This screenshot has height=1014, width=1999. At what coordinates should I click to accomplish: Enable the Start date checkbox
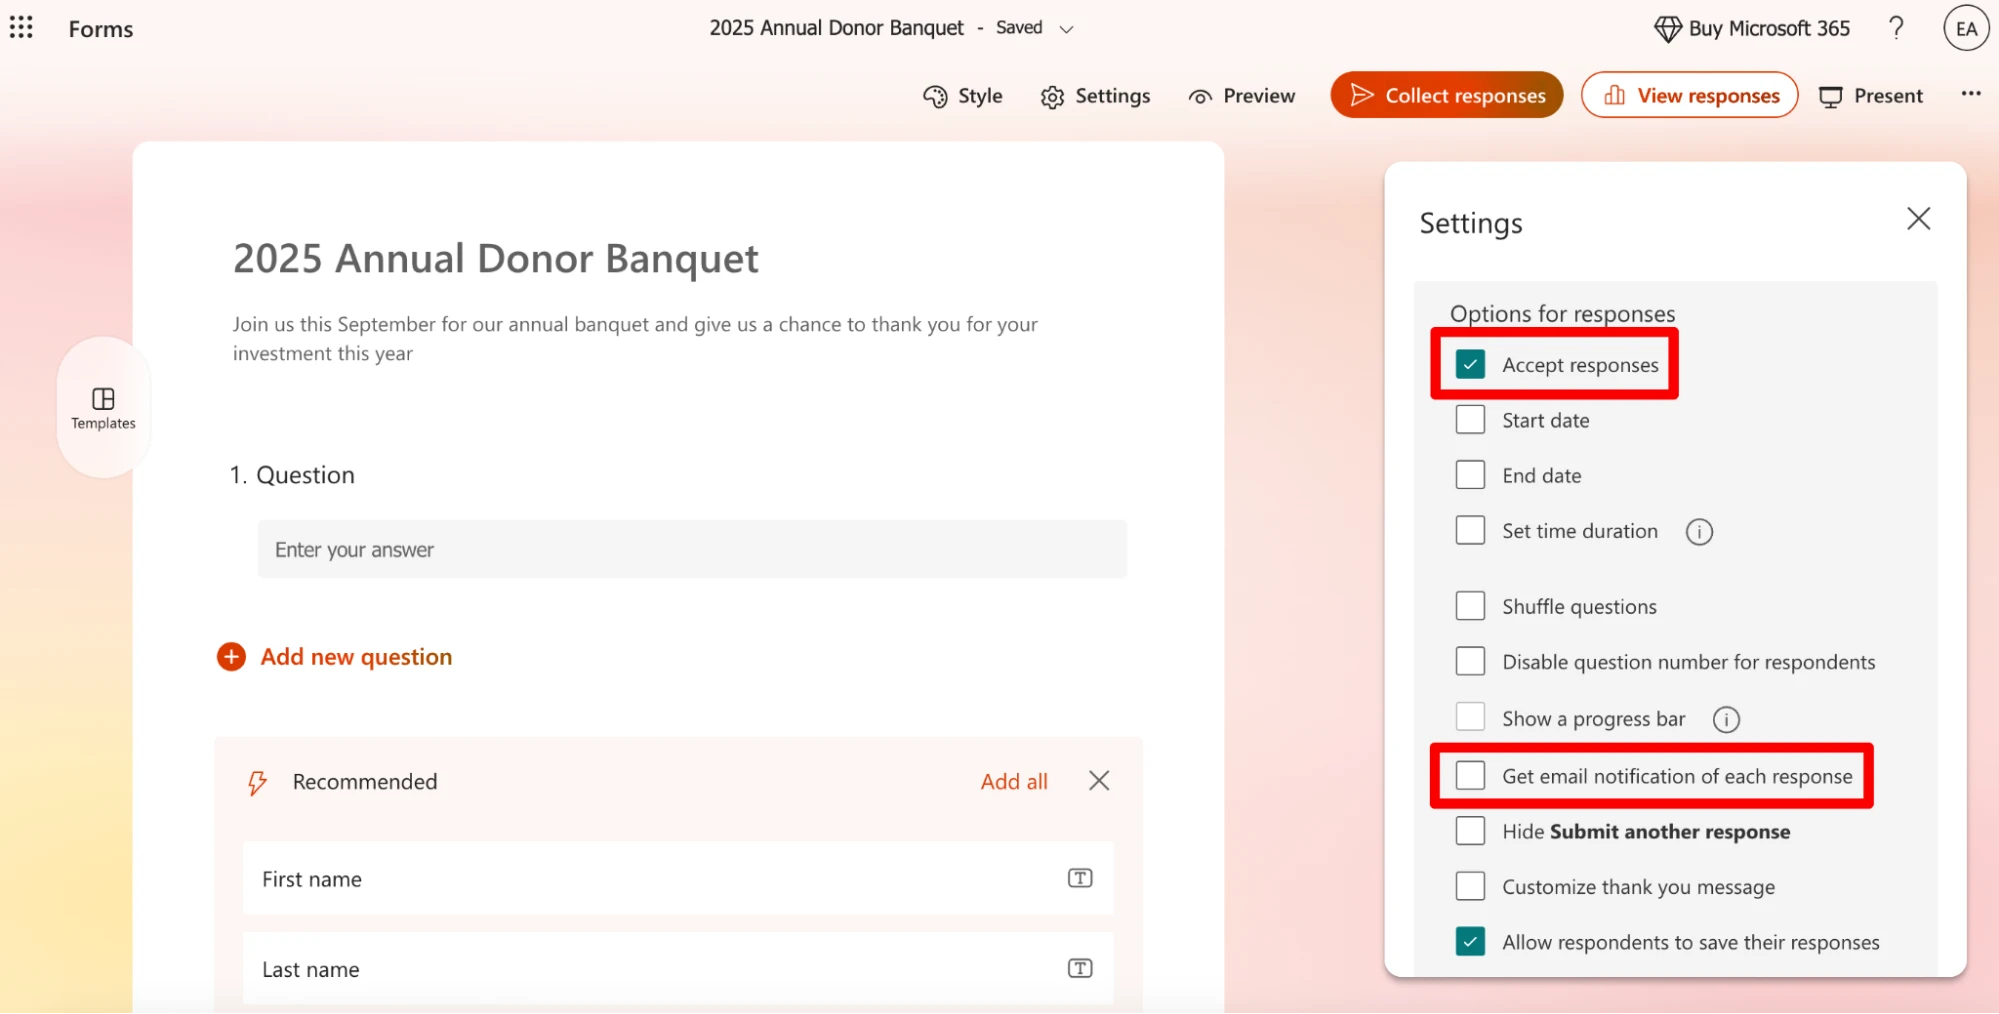1470,420
